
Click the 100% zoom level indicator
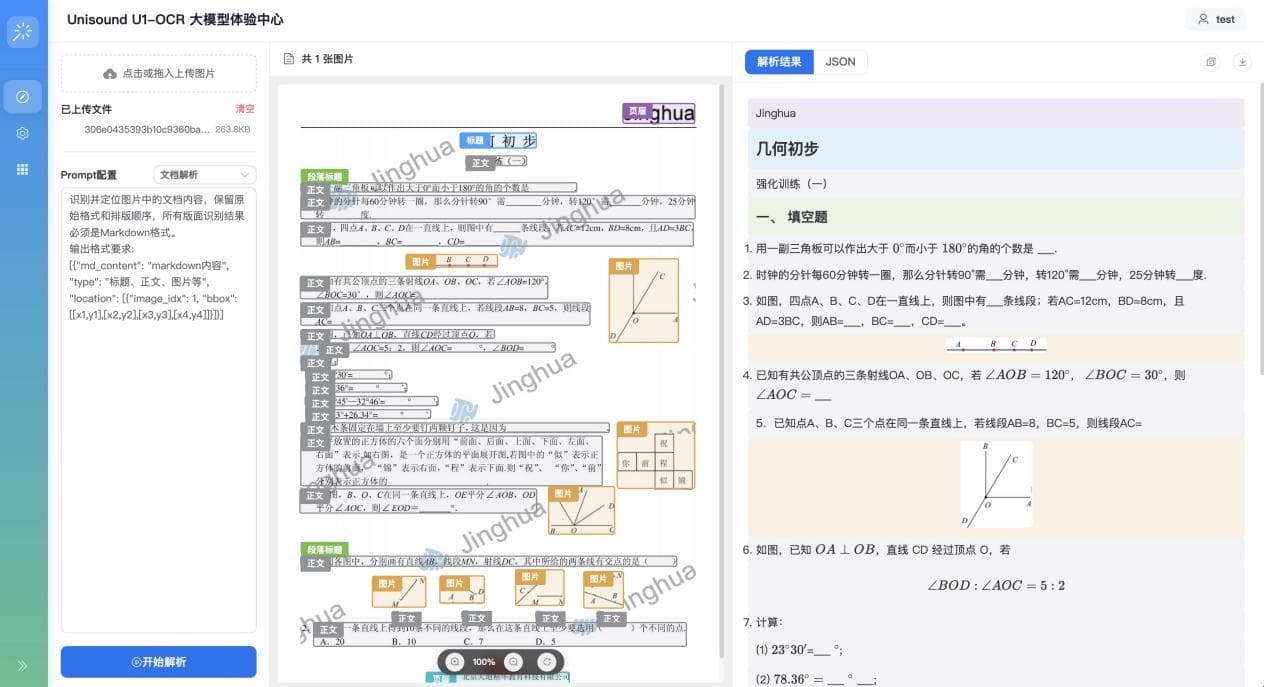(x=484, y=661)
